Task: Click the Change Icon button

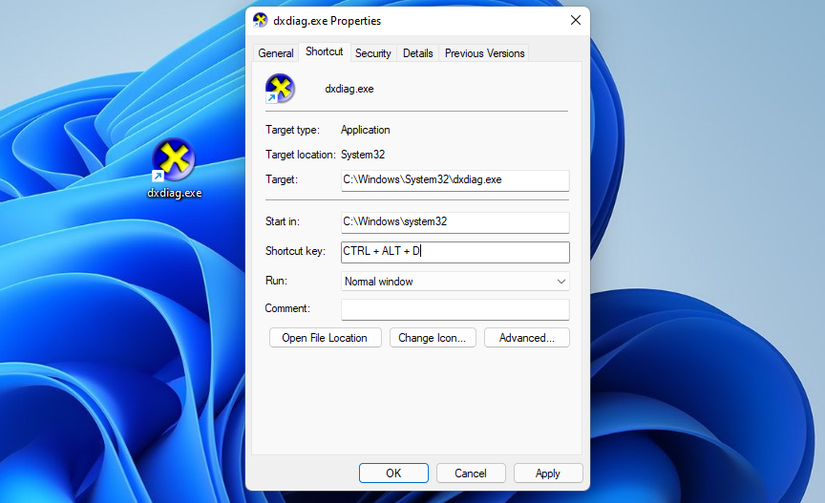Action: coord(432,338)
